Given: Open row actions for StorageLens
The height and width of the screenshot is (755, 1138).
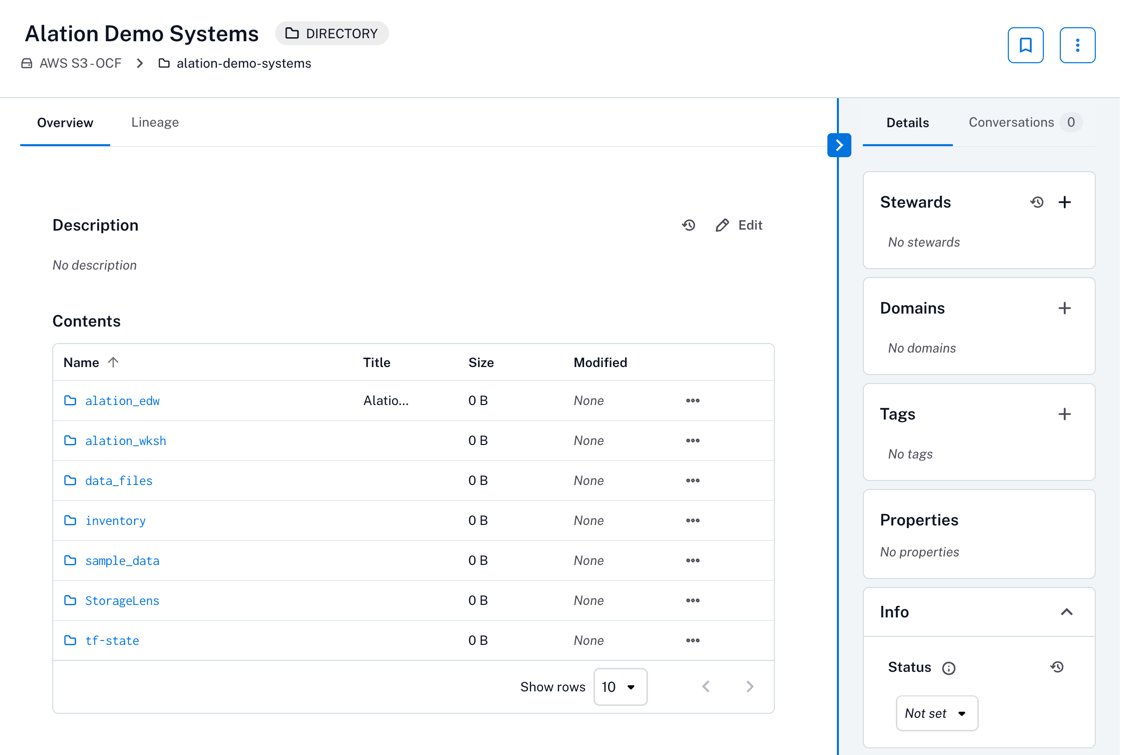Looking at the screenshot, I should pyautogui.click(x=692, y=600).
